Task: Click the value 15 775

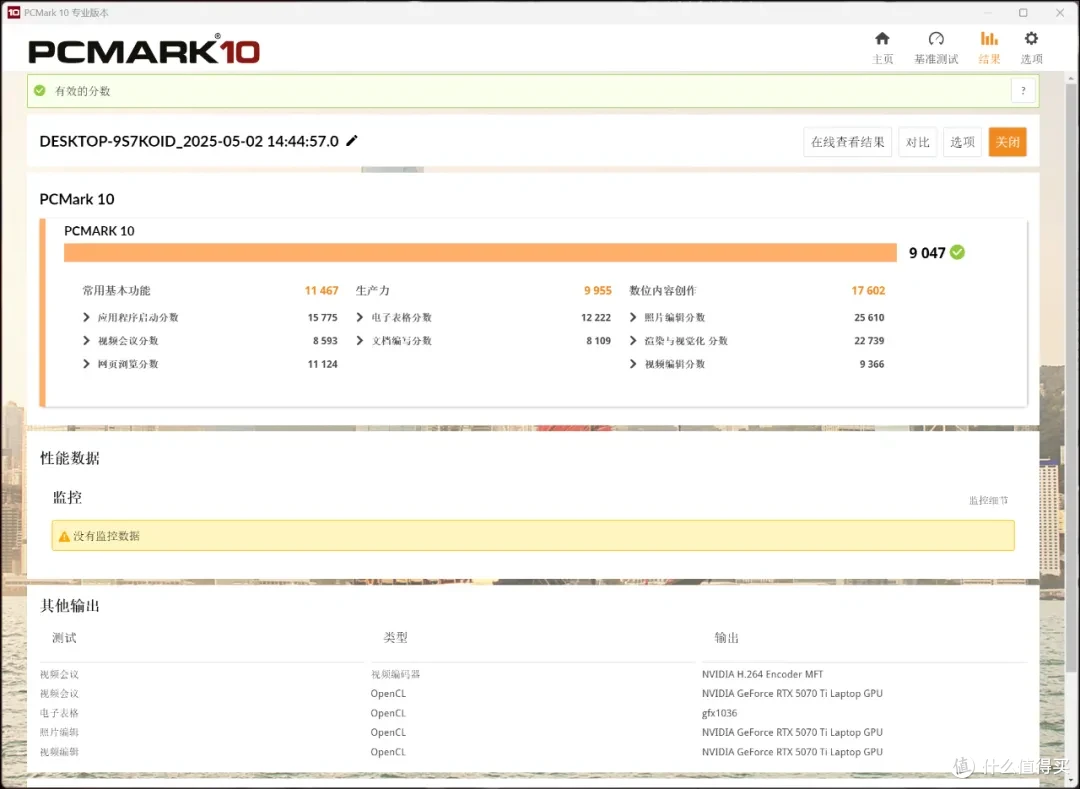Action: pyautogui.click(x=322, y=317)
